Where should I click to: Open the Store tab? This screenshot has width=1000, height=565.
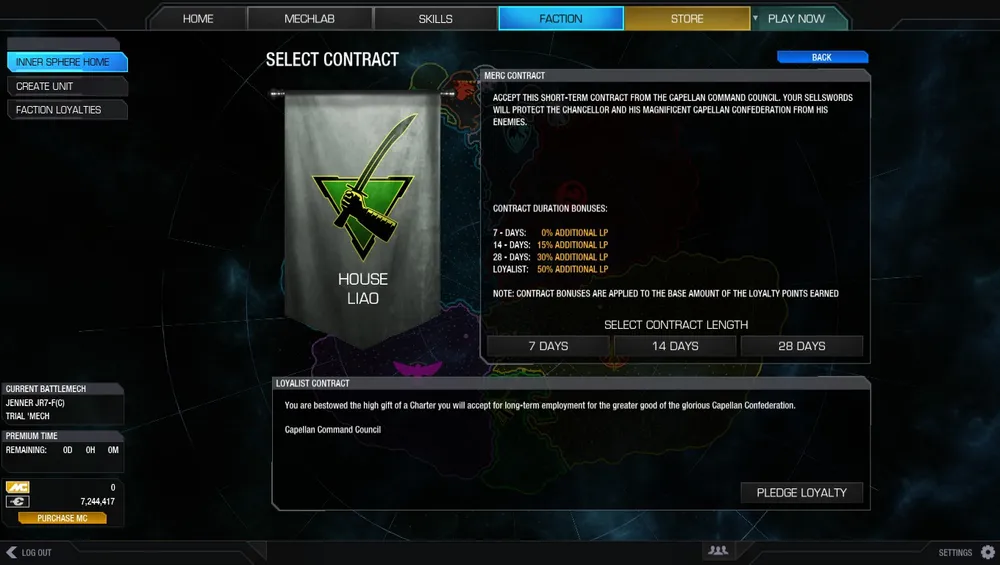pos(687,18)
